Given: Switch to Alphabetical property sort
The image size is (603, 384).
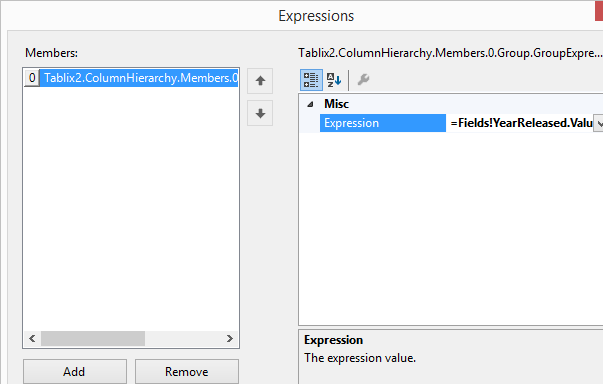Looking at the screenshot, I should tap(334, 80).
